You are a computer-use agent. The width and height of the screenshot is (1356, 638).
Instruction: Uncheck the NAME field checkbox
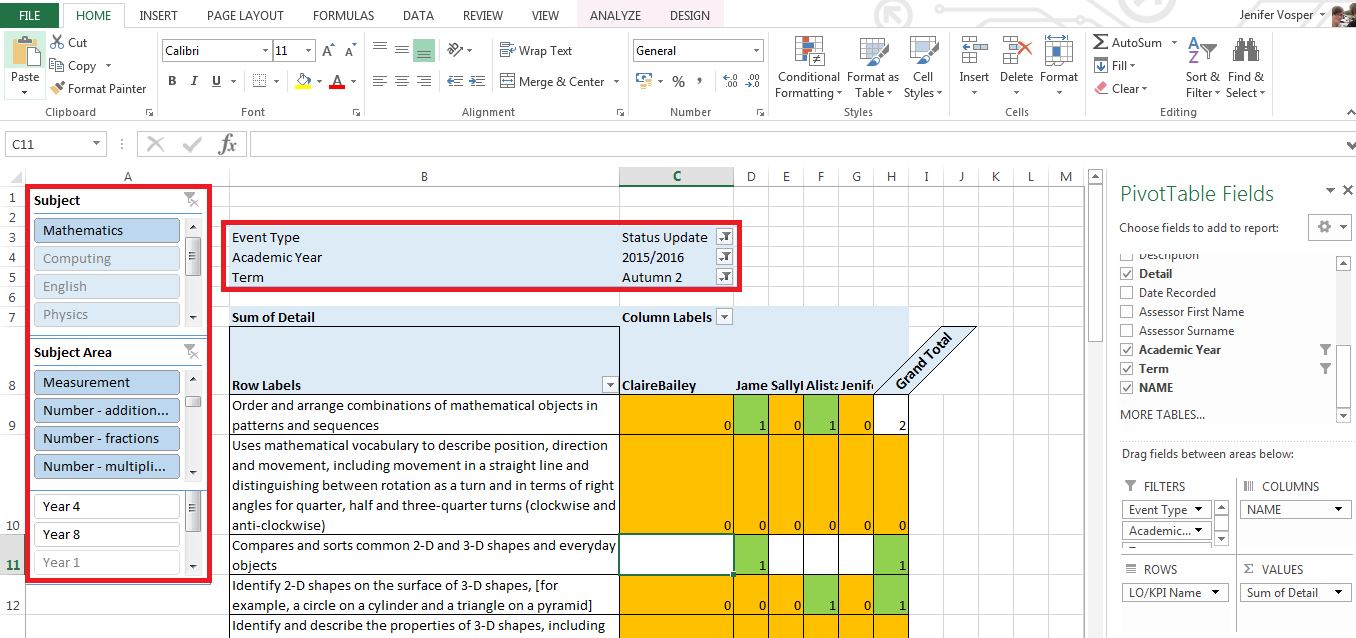[1128, 388]
